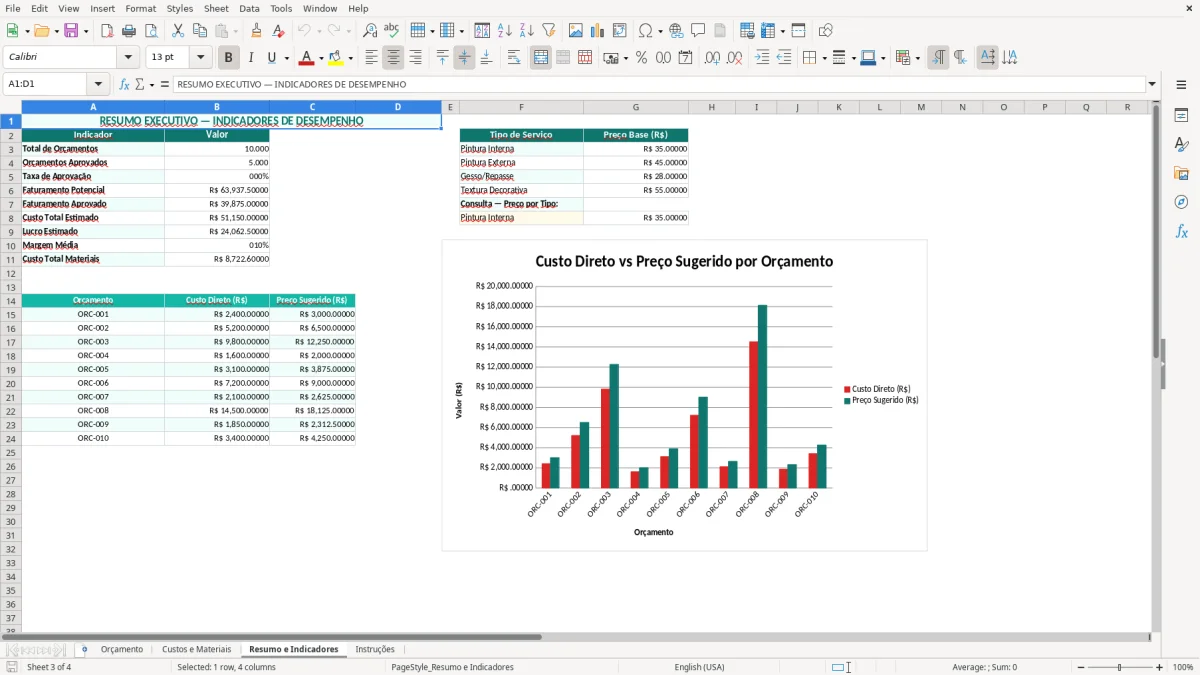Click the Copy icon

pyautogui.click(x=200, y=31)
